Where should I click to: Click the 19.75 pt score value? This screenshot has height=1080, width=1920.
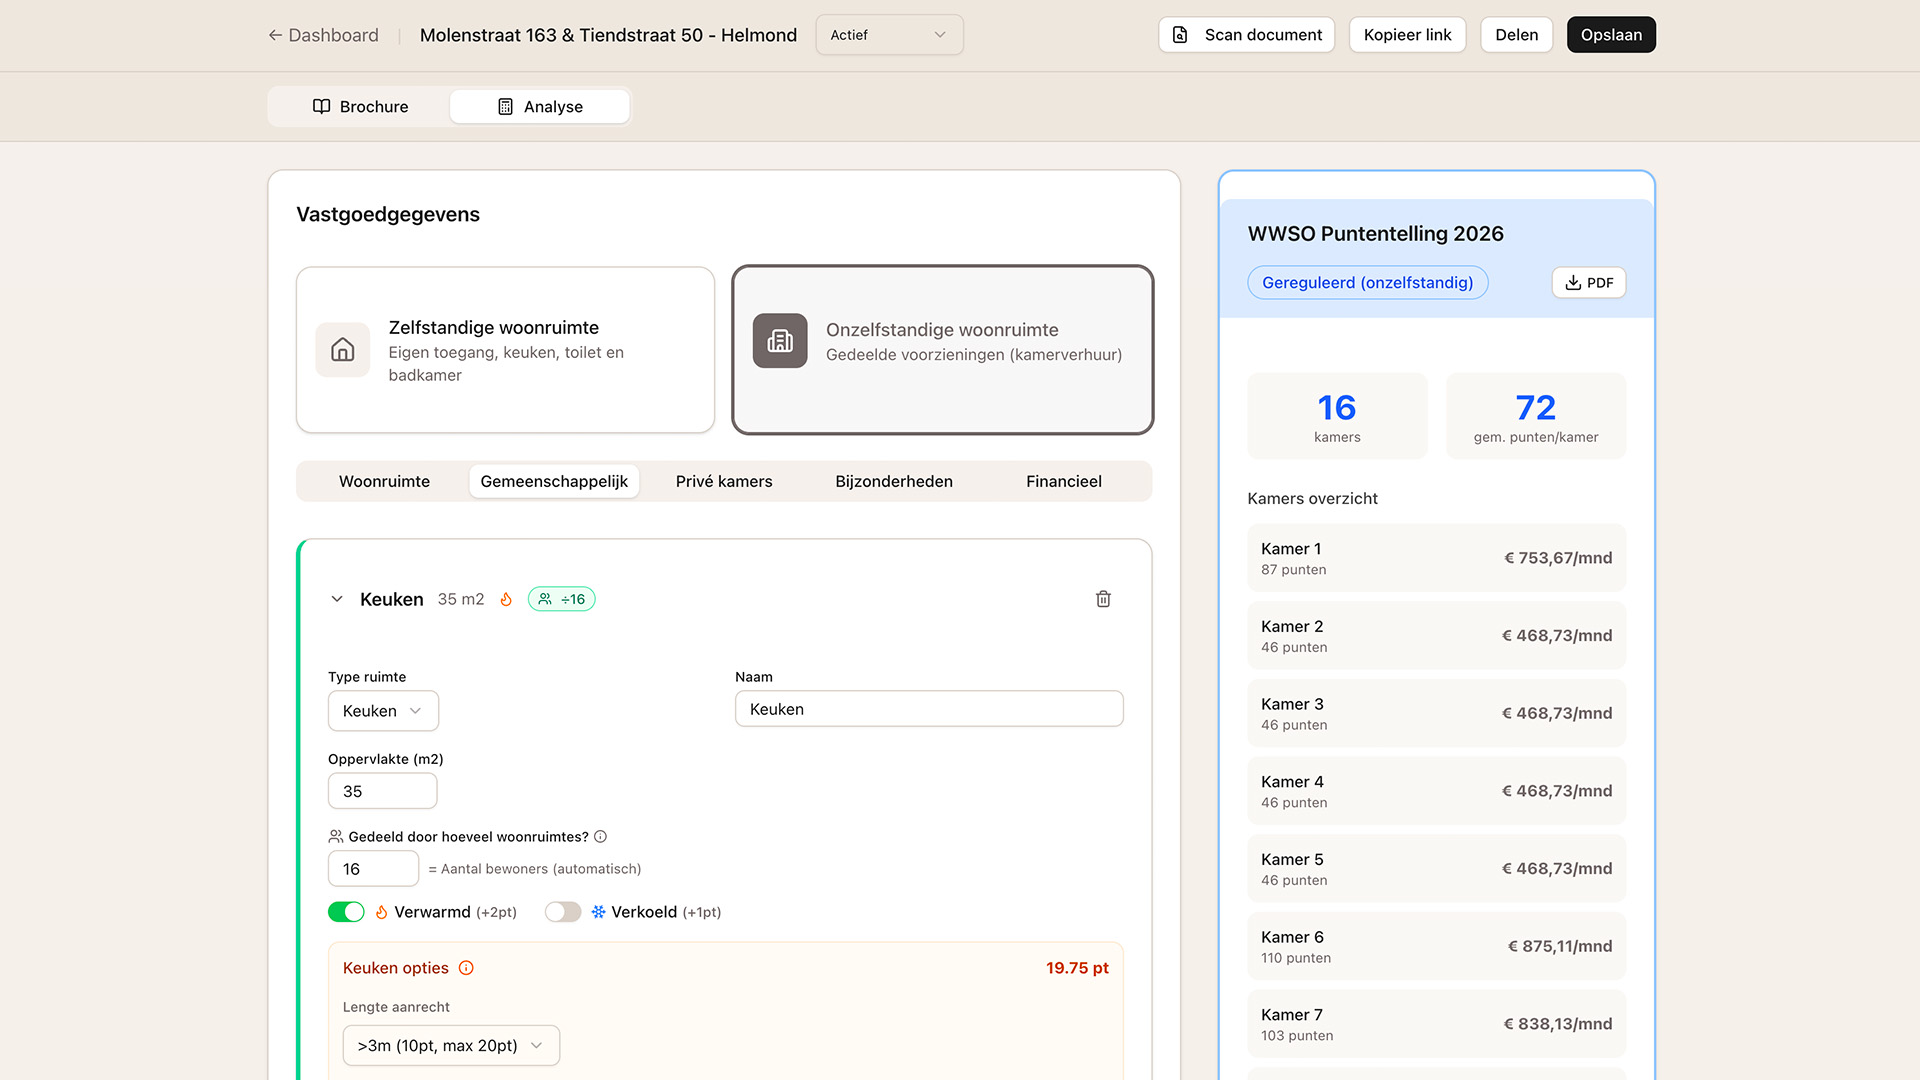(1077, 968)
